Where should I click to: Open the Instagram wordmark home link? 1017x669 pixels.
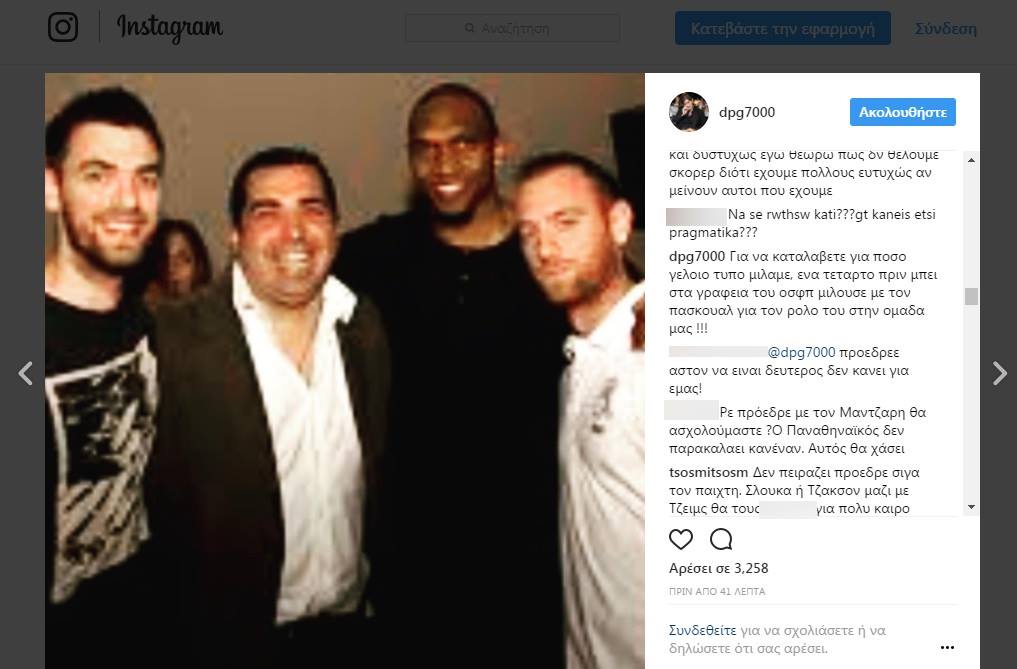tap(169, 28)
